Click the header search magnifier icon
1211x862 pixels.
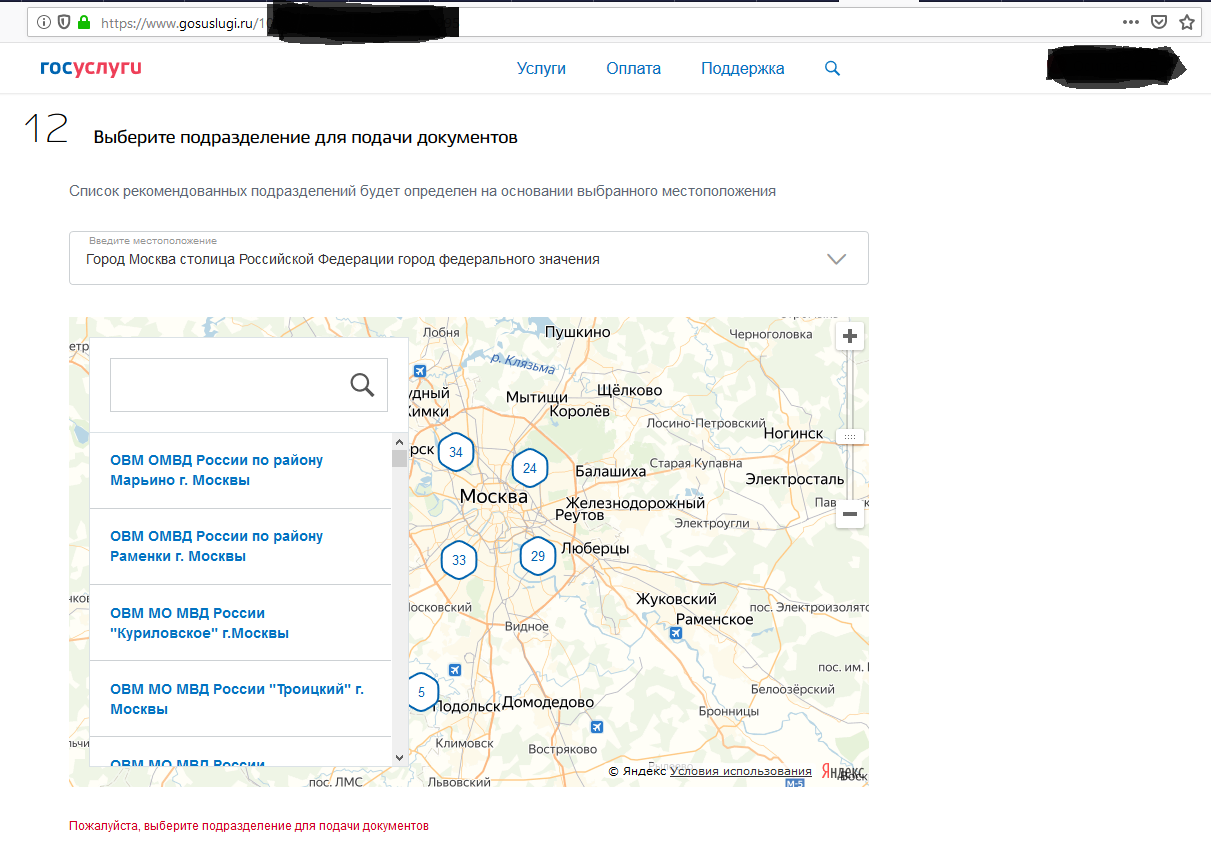tap(832, 69)
